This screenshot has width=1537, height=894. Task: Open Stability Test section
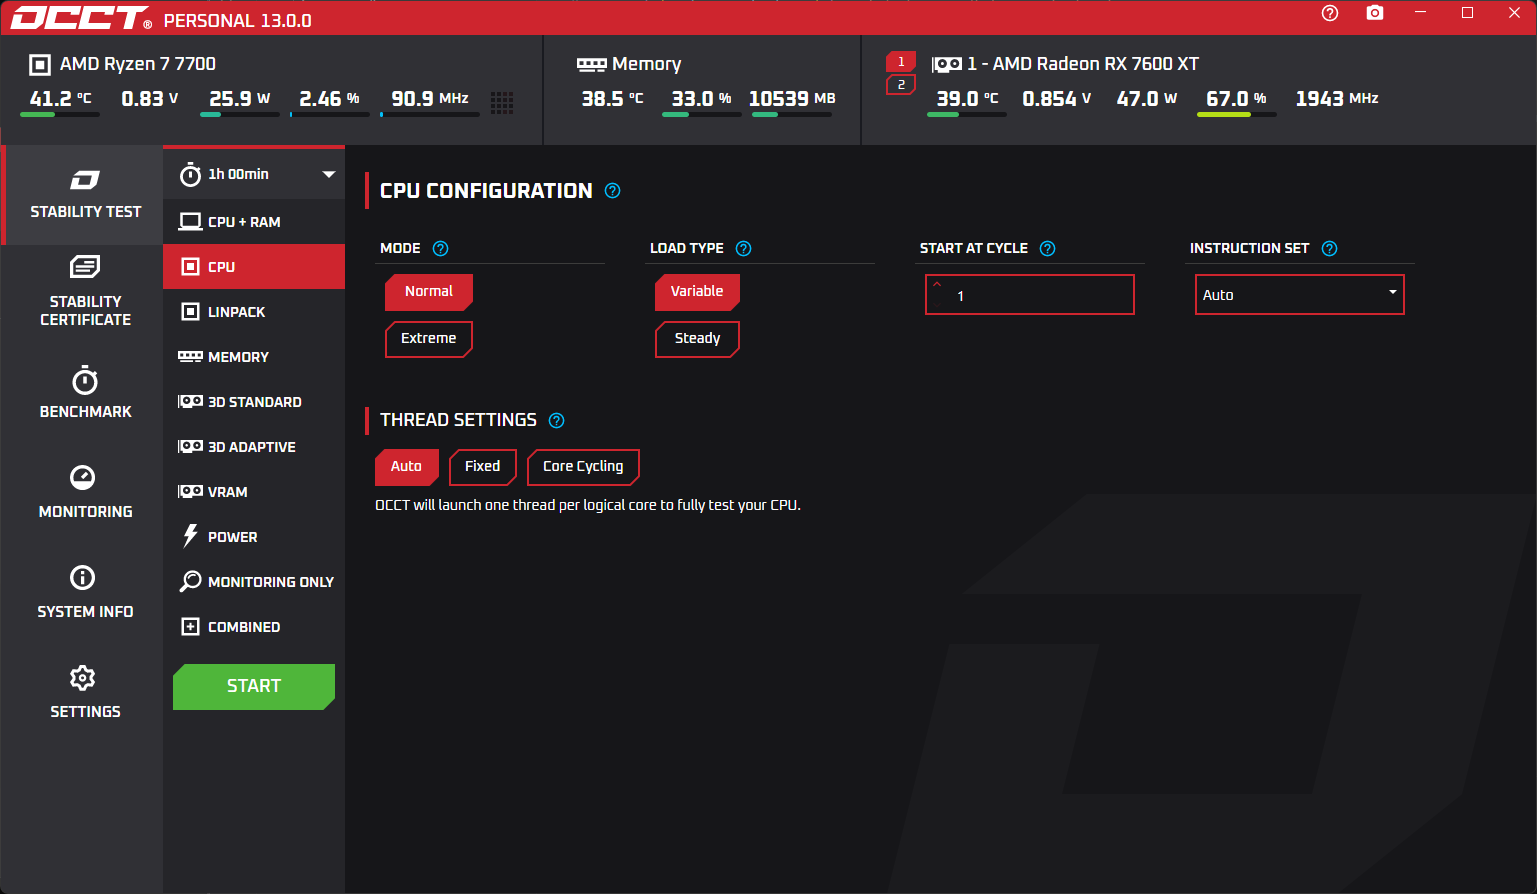click(x=85, y=195)
